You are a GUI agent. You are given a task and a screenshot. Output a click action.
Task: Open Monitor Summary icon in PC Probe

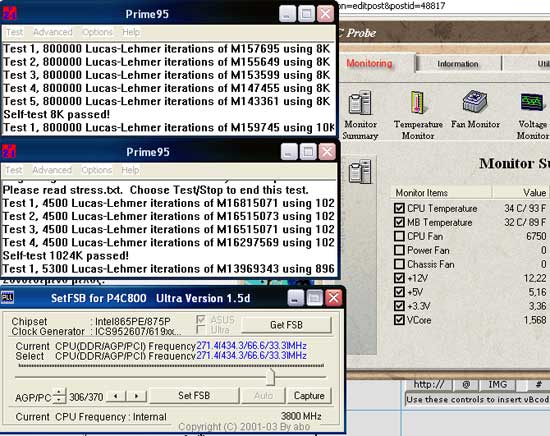point(360,115)
